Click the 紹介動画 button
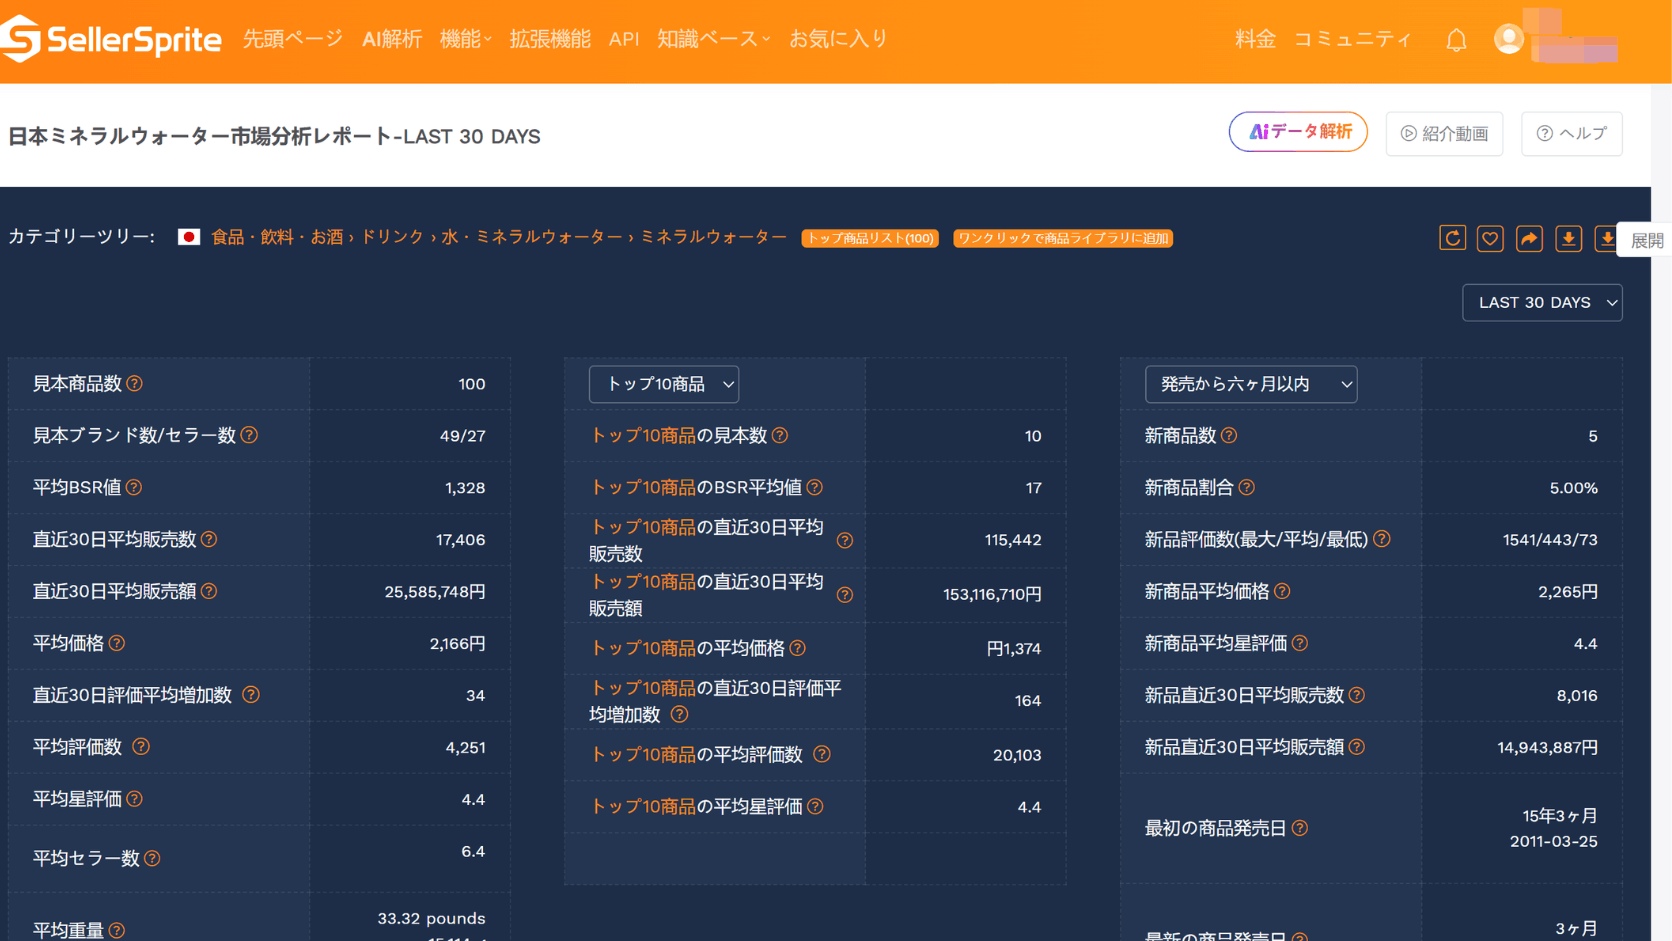Screen dimensions: 1672x941 [1444, 133]
